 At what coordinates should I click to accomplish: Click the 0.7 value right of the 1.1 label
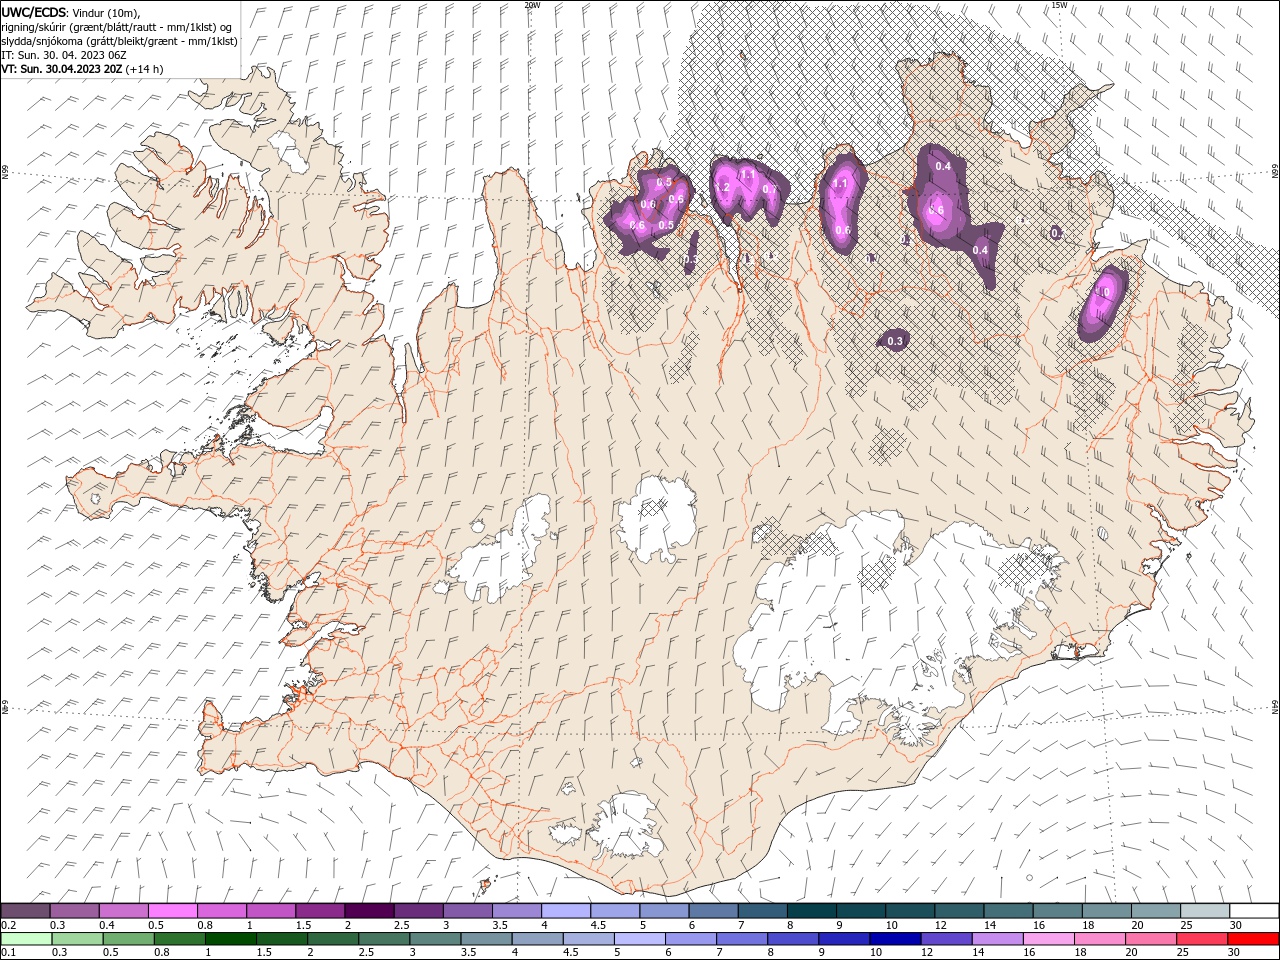click(x=769, y=189)
